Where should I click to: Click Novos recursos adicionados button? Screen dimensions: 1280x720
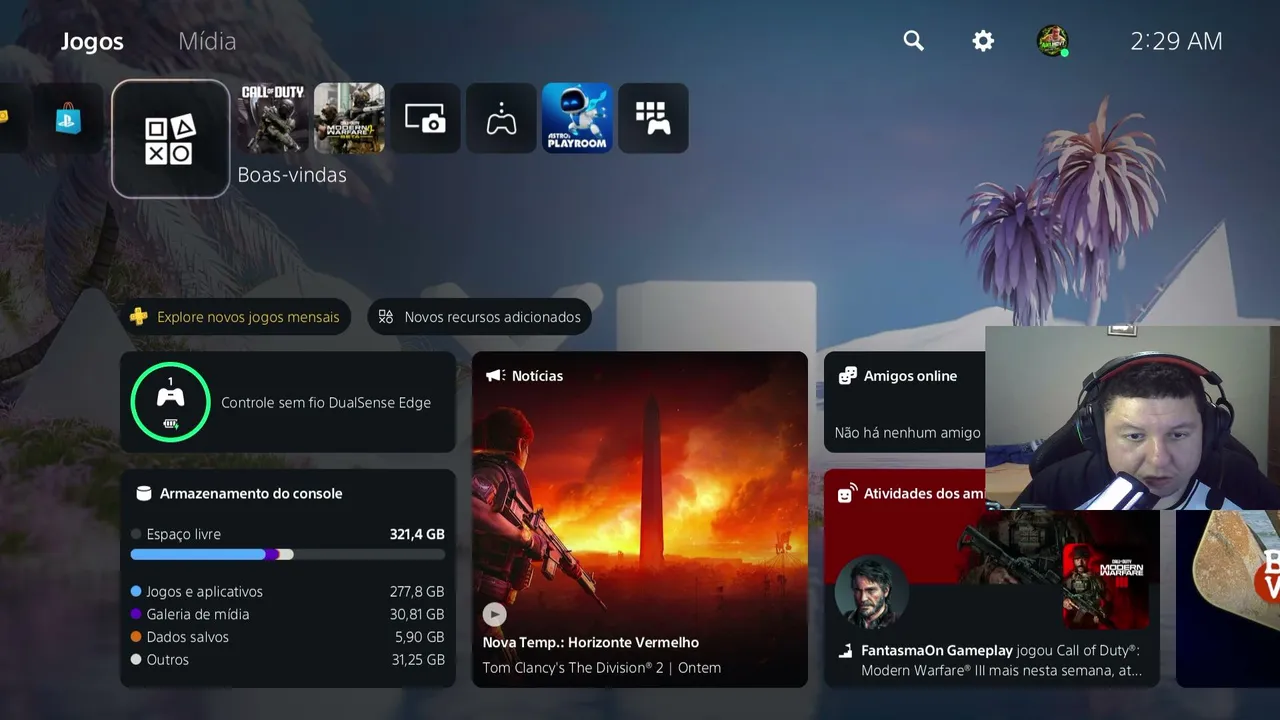tap(480, 317)
